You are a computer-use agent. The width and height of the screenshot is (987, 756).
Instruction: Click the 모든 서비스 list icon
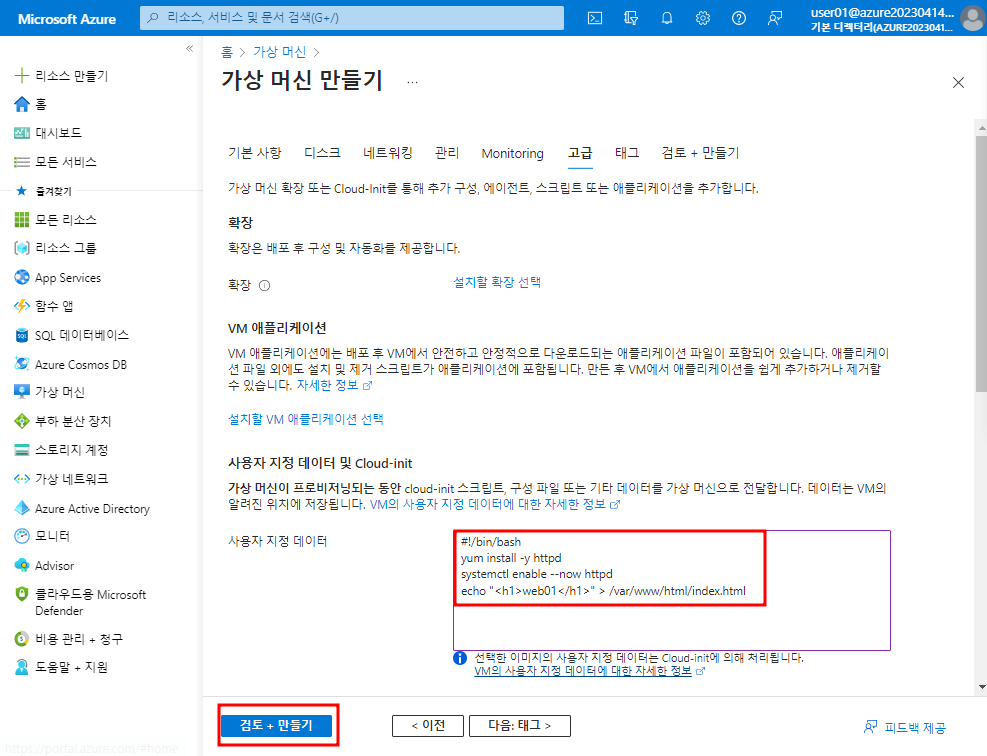[x=22, y=162]
